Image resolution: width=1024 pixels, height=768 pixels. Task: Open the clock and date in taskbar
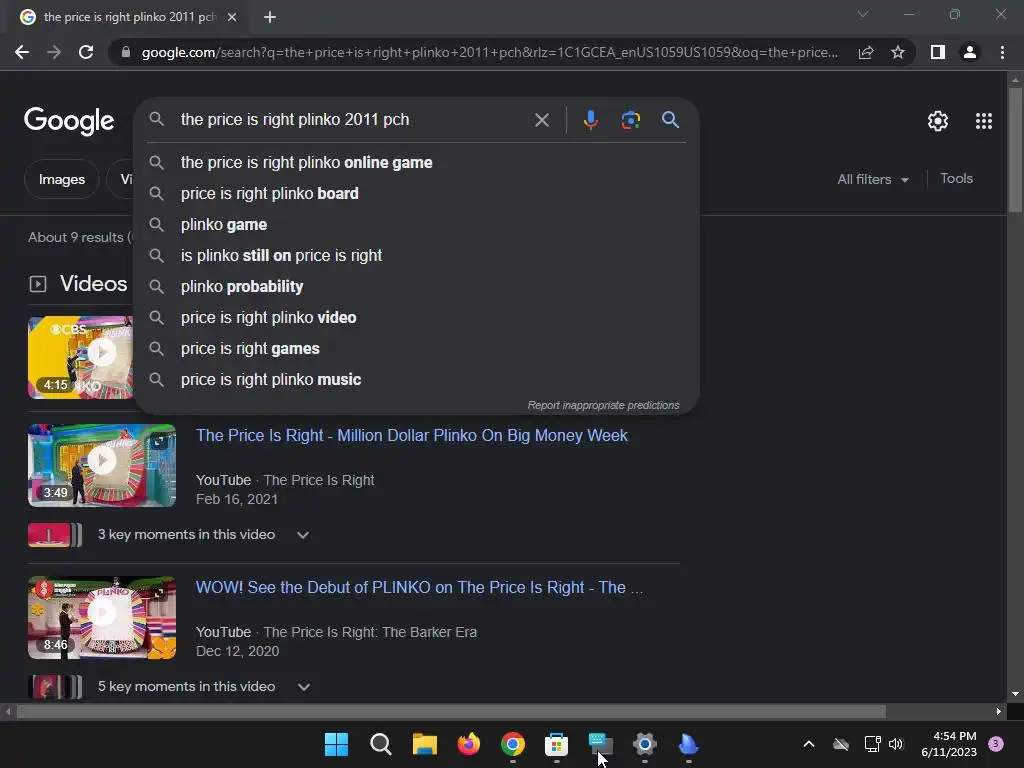point(949,744)
